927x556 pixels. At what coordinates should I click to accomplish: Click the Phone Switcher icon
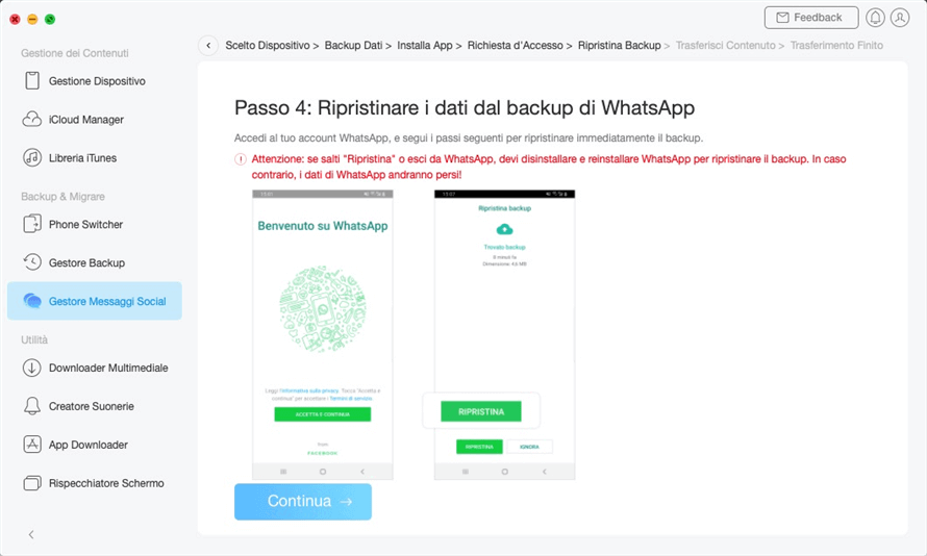(32, 225)
